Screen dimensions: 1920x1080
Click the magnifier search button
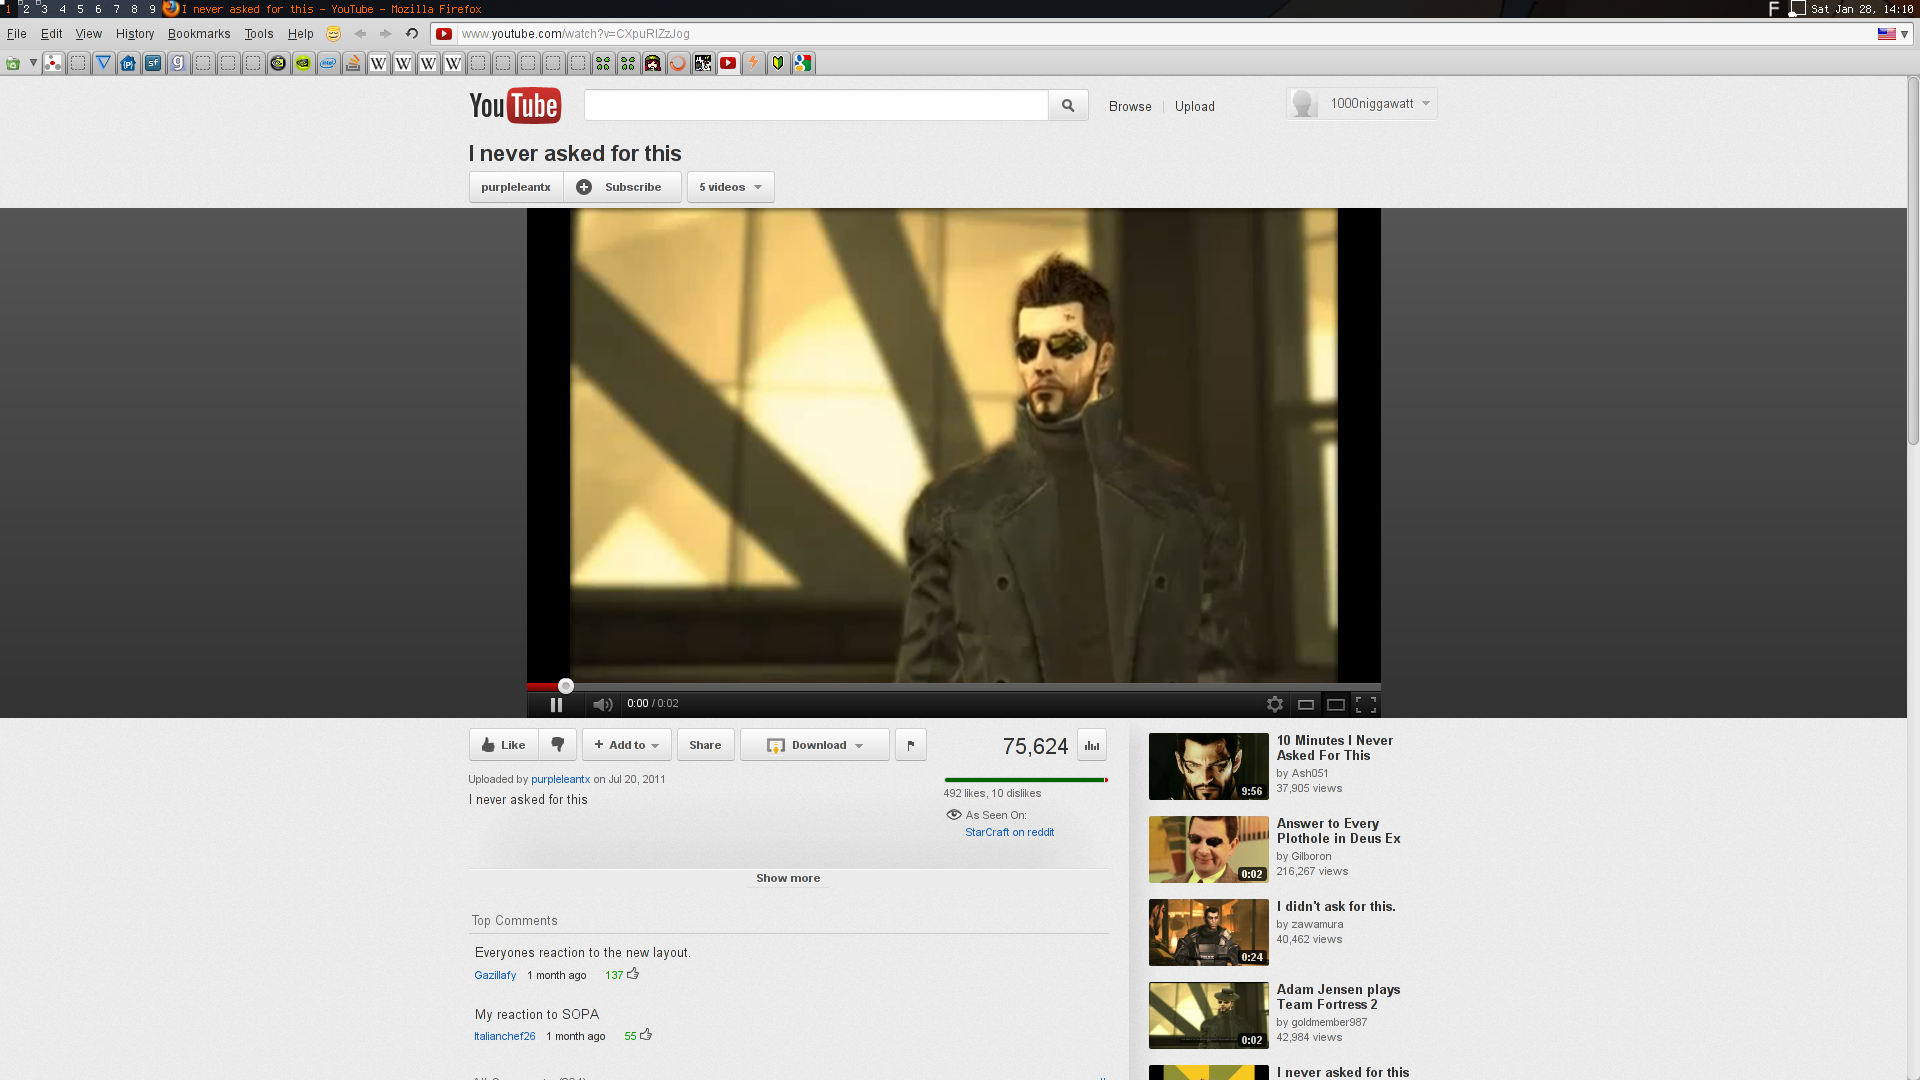1068,105
